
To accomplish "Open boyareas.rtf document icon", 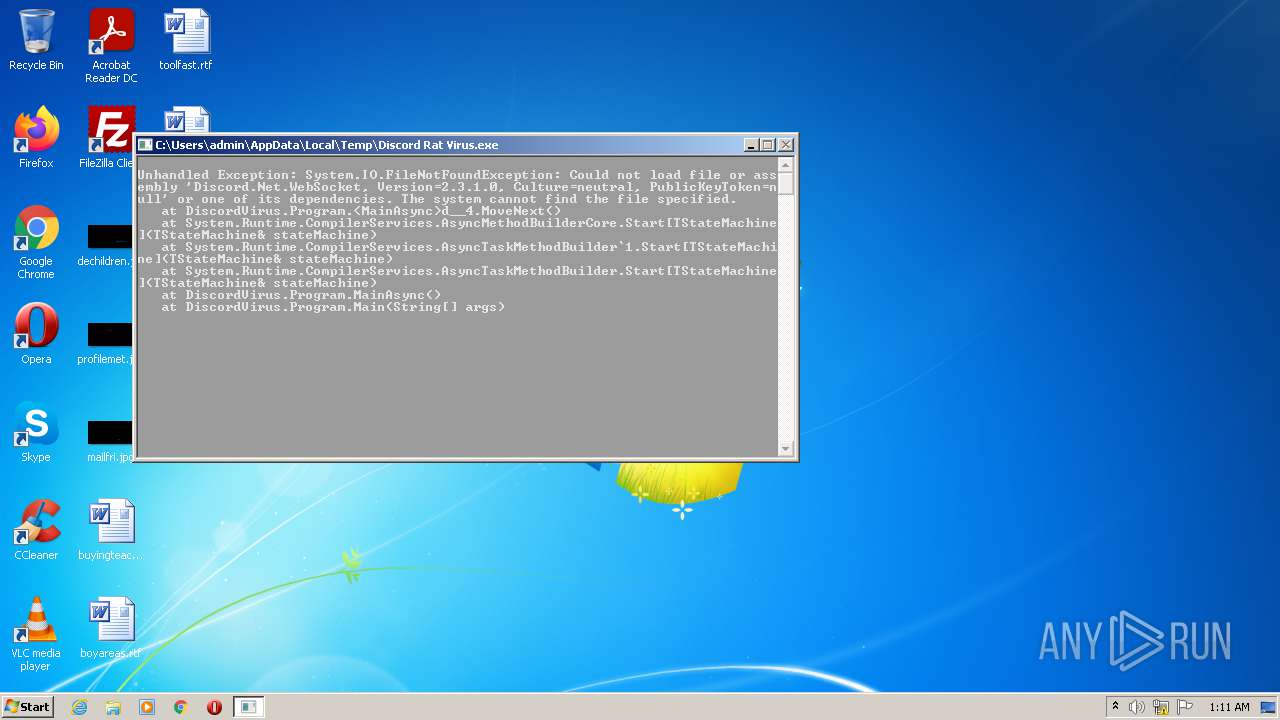I will pos(111,628).
